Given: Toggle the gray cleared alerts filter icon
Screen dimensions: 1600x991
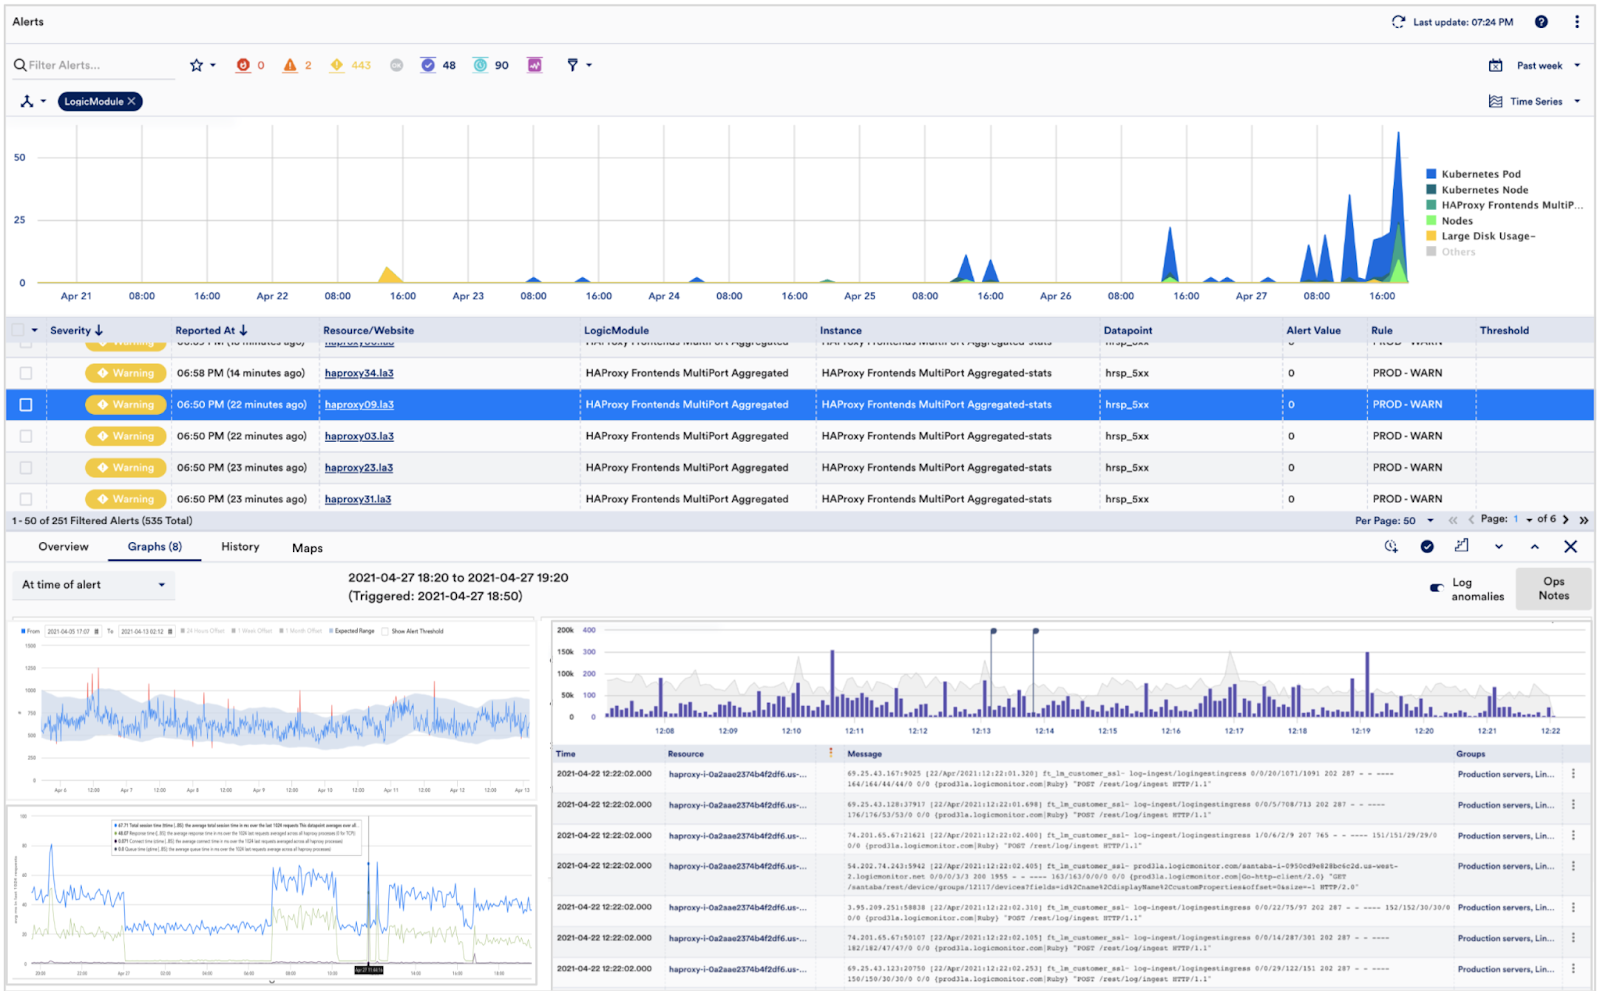Looking at the screenshot, I should click(396, 65).
